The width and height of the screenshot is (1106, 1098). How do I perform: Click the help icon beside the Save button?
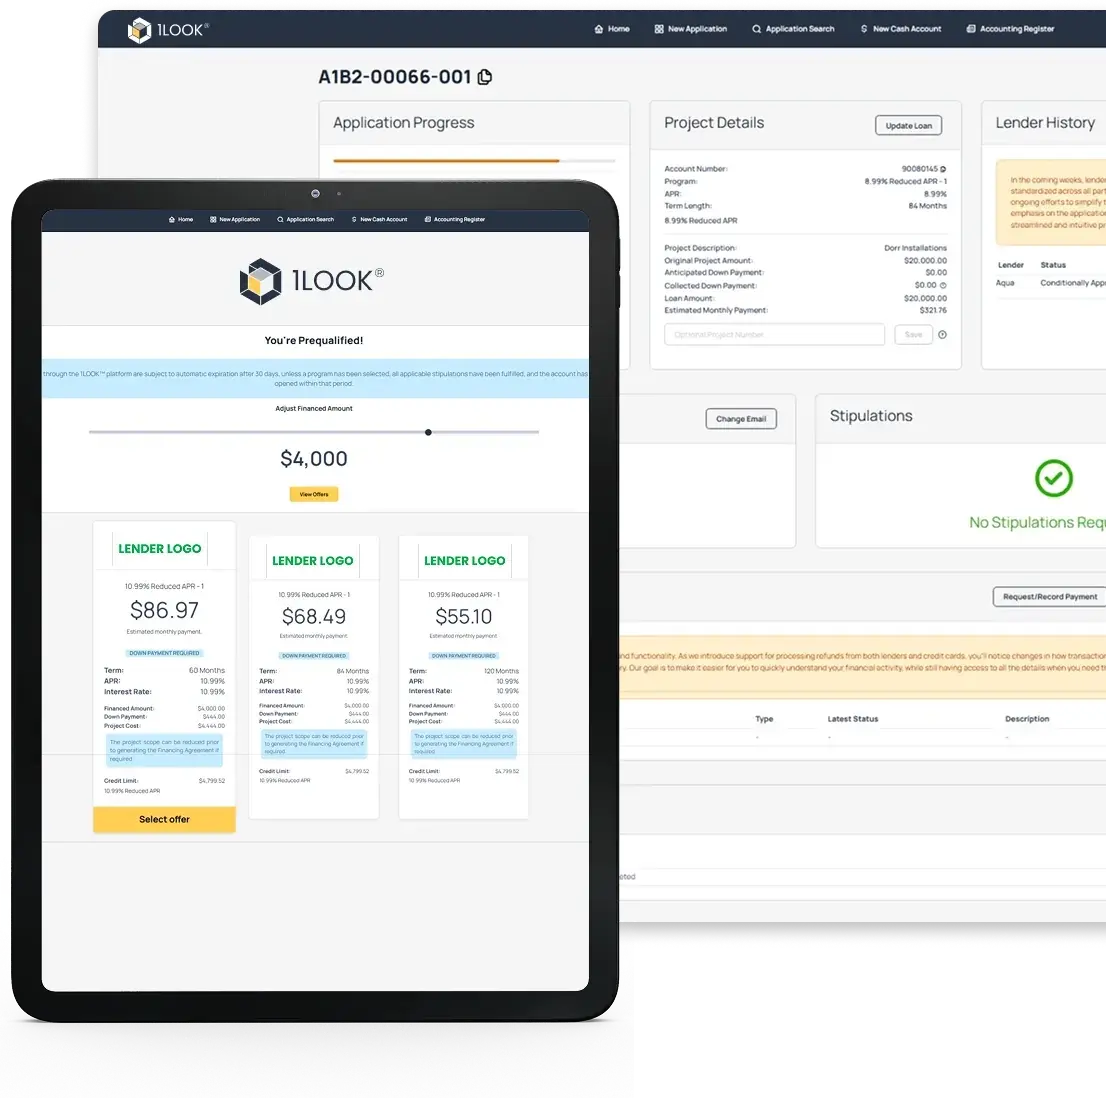(942, 335)
